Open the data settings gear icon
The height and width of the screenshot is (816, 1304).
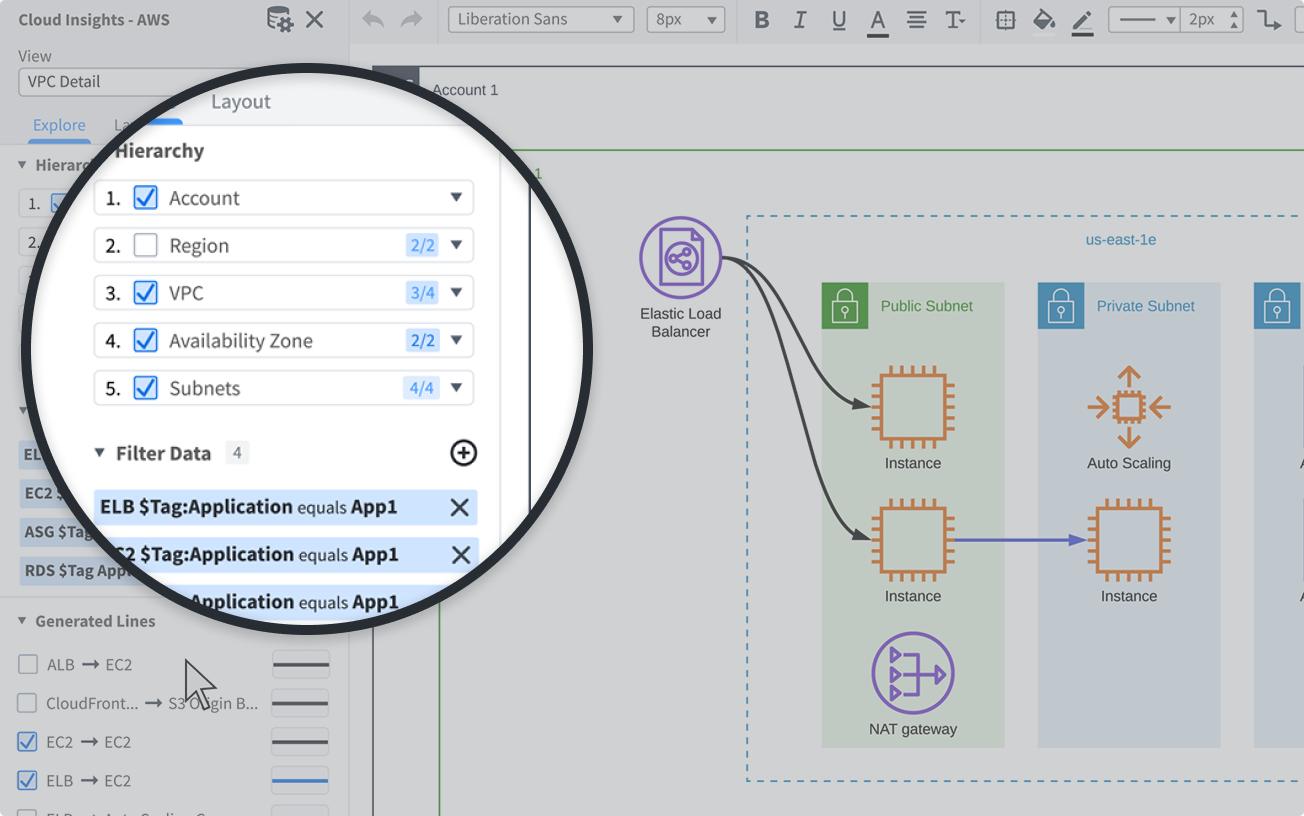point(280,19)
